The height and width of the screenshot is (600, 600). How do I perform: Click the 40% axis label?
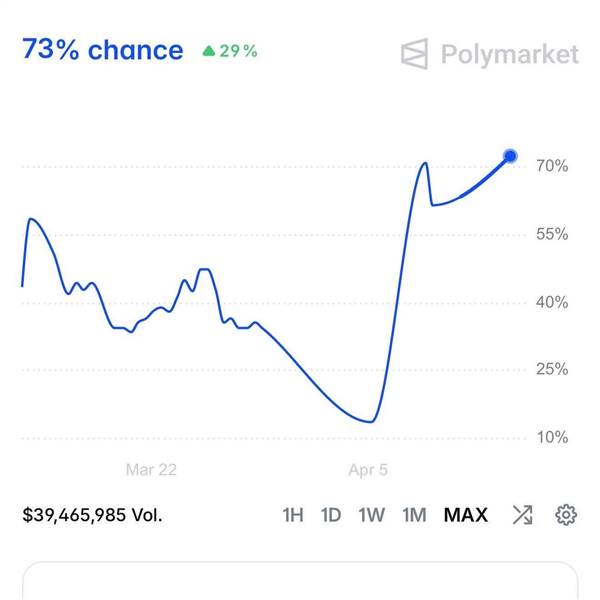pos(551,302)
